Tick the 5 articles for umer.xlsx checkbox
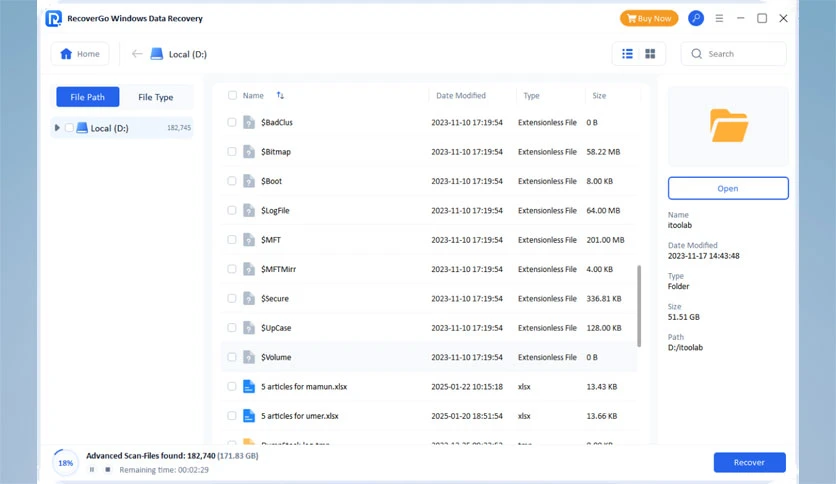This screenshot has width=836, height=484. click(232, 416)
